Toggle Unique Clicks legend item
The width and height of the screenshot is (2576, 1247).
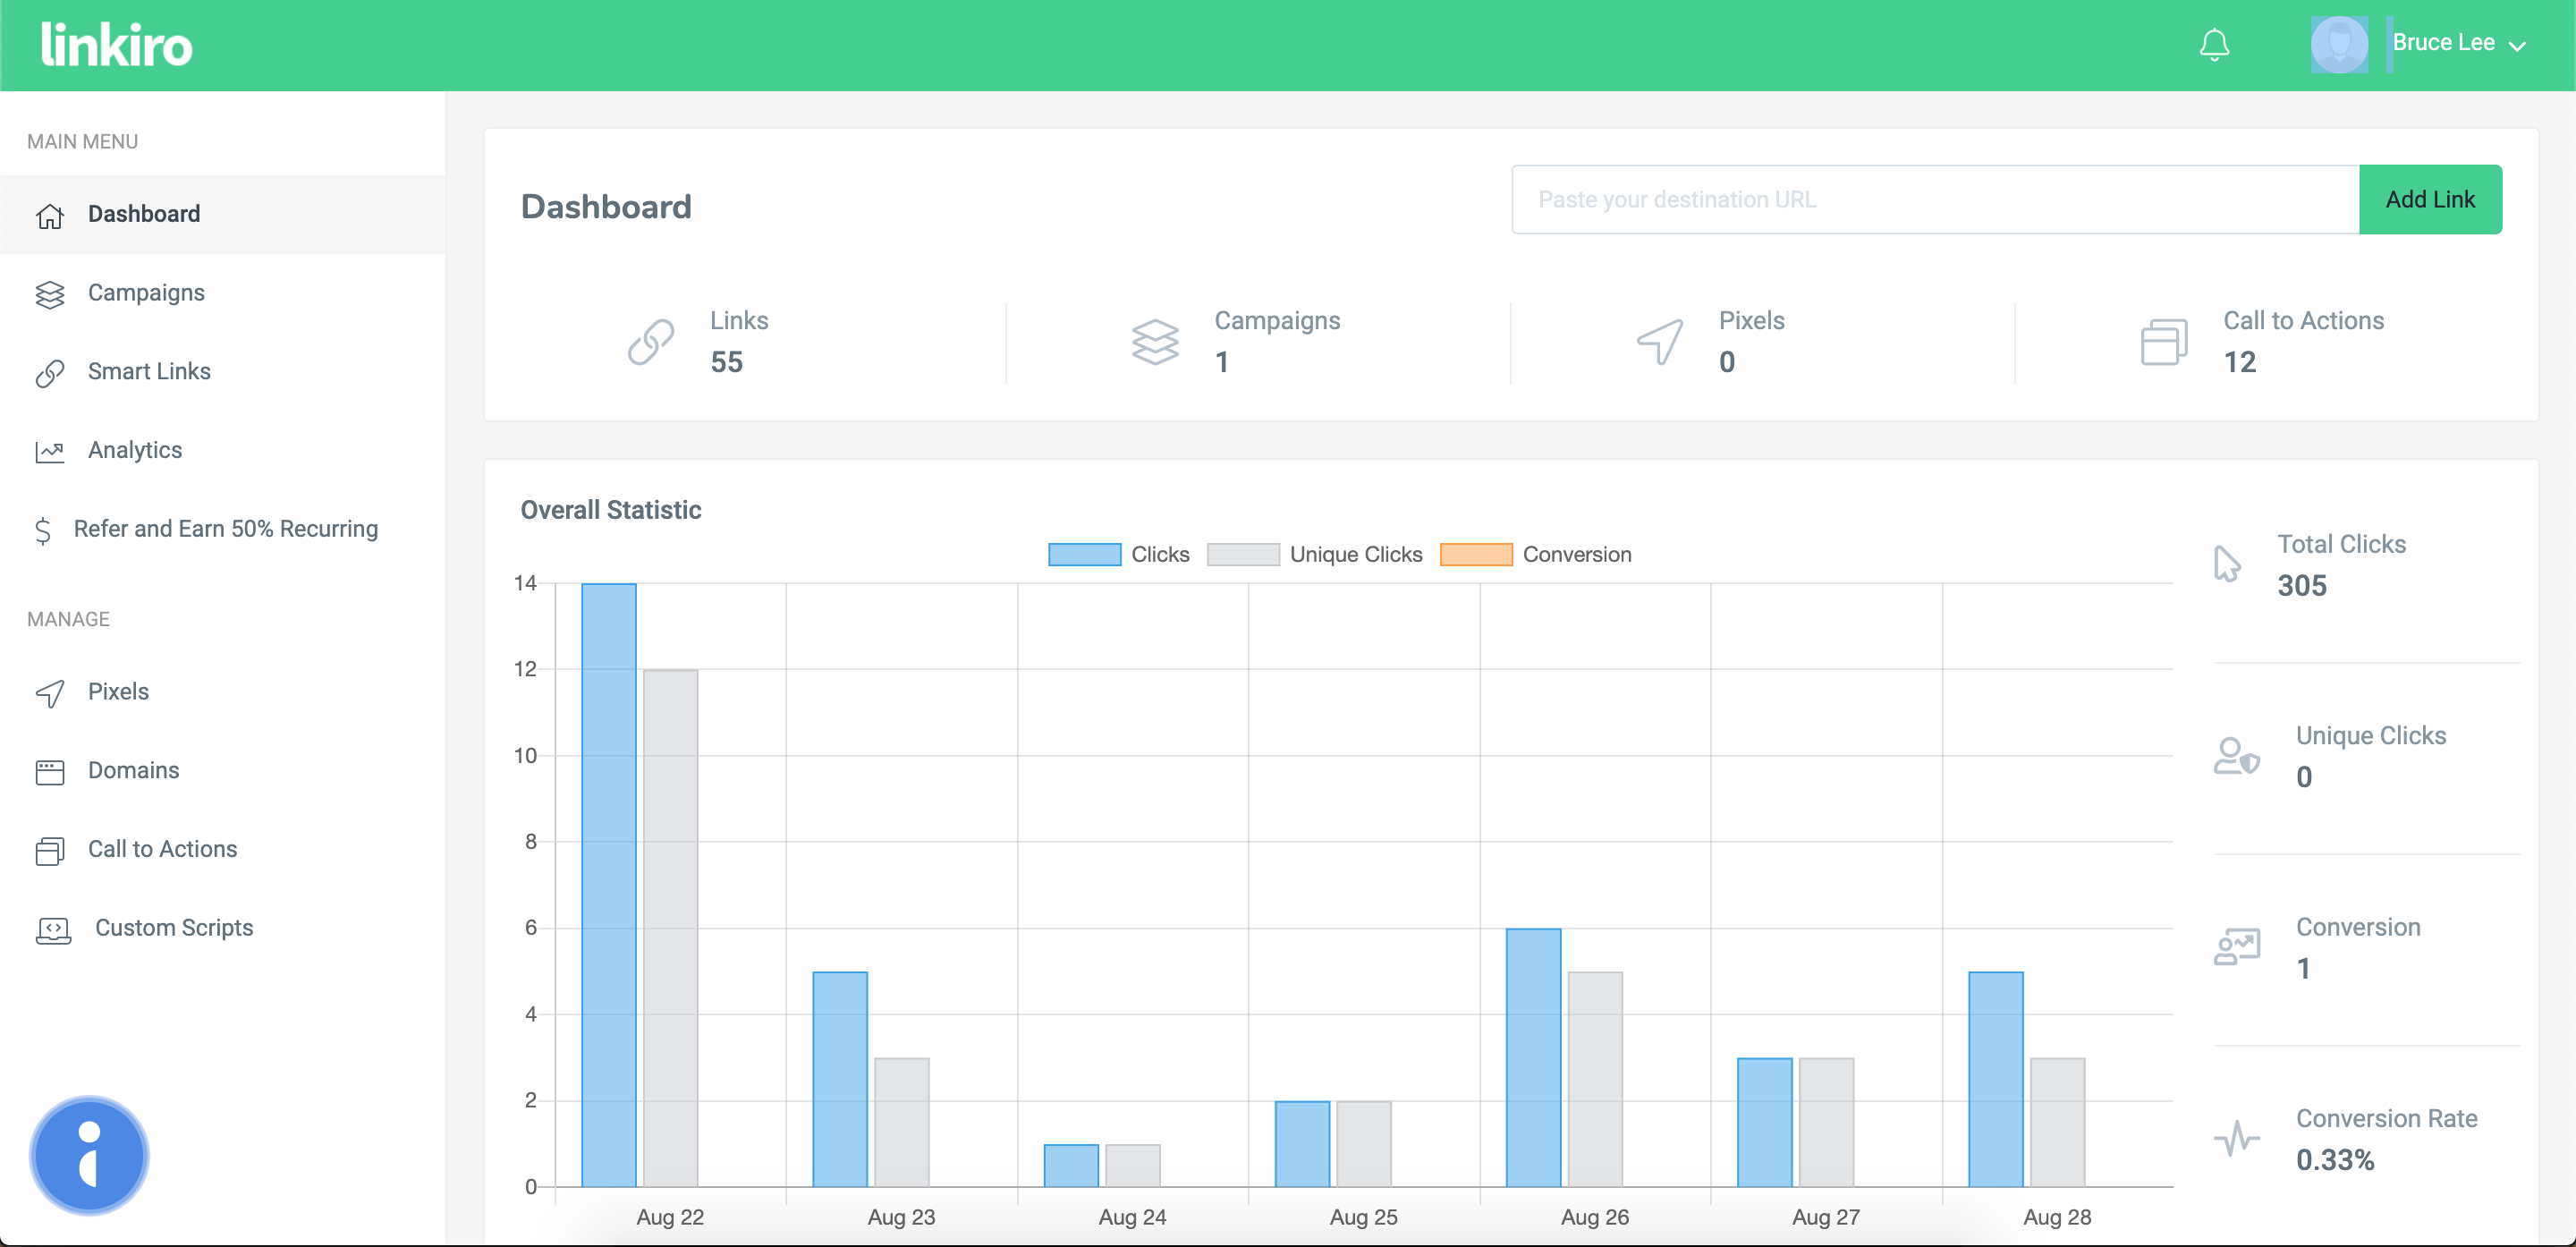coord(1243,555)
